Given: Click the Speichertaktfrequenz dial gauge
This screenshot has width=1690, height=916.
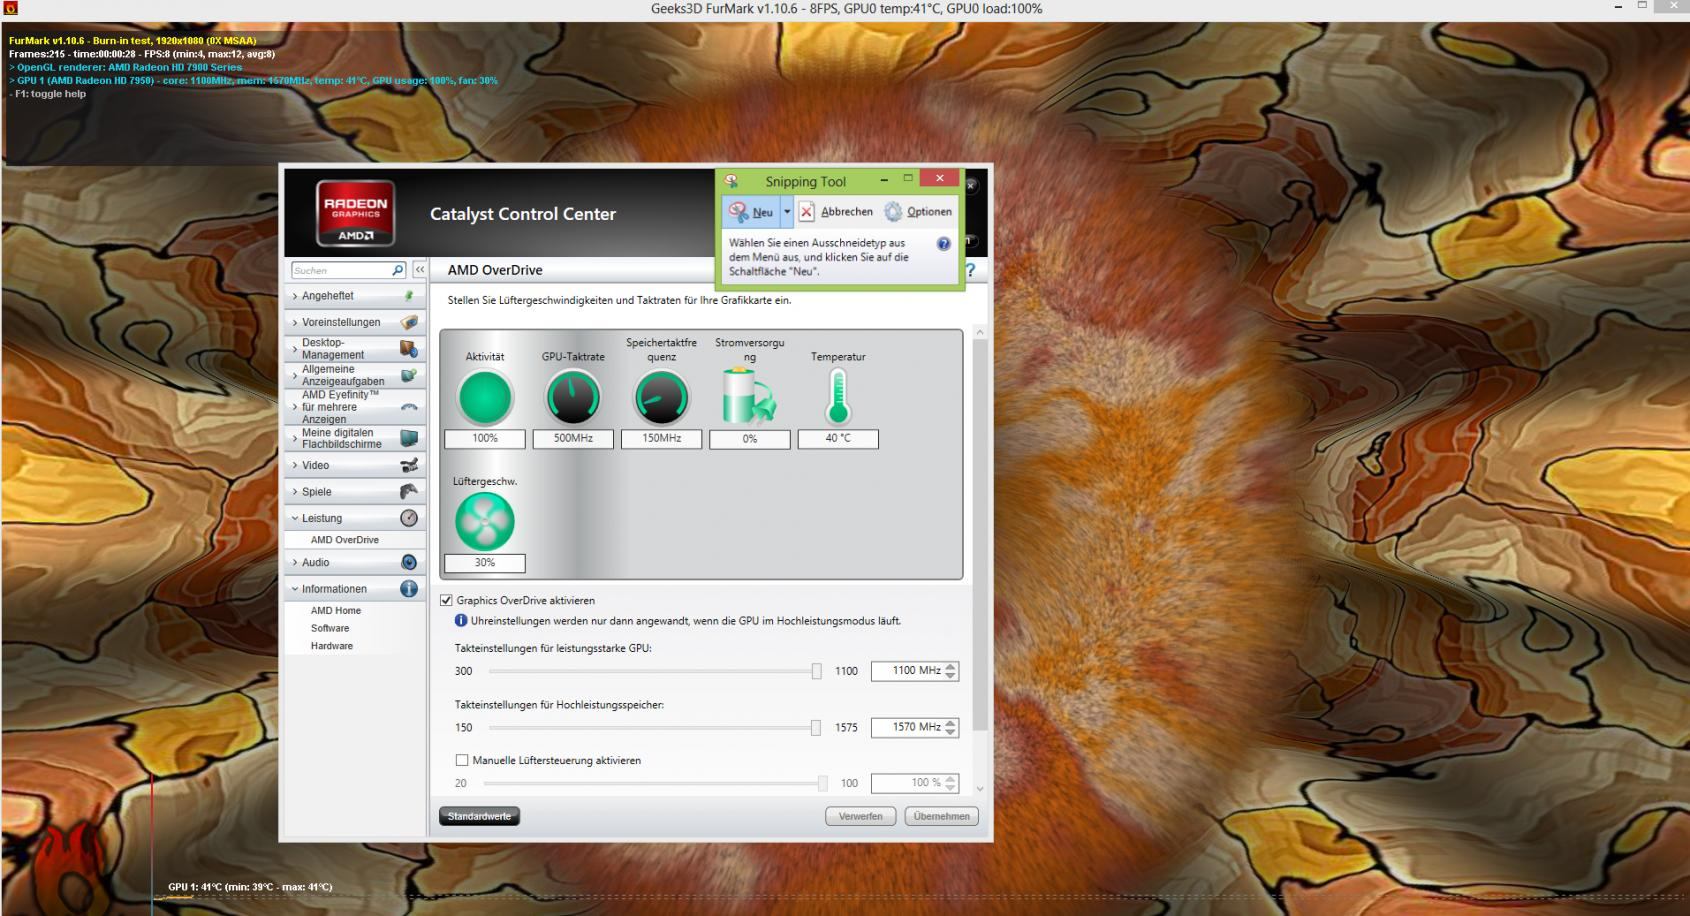Looking at the screenshot, I should tap(661, 398).
